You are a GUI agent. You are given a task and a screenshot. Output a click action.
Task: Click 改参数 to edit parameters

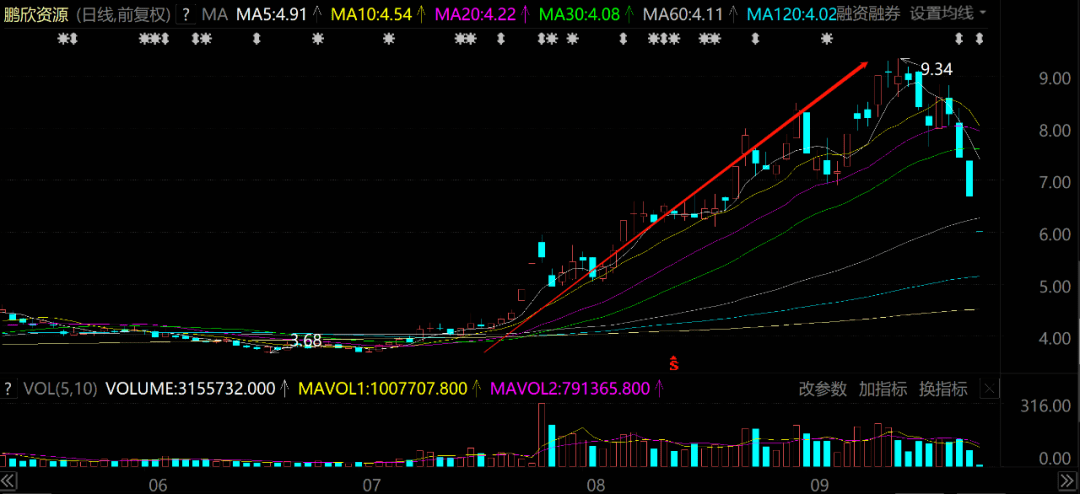pos(823,389)
